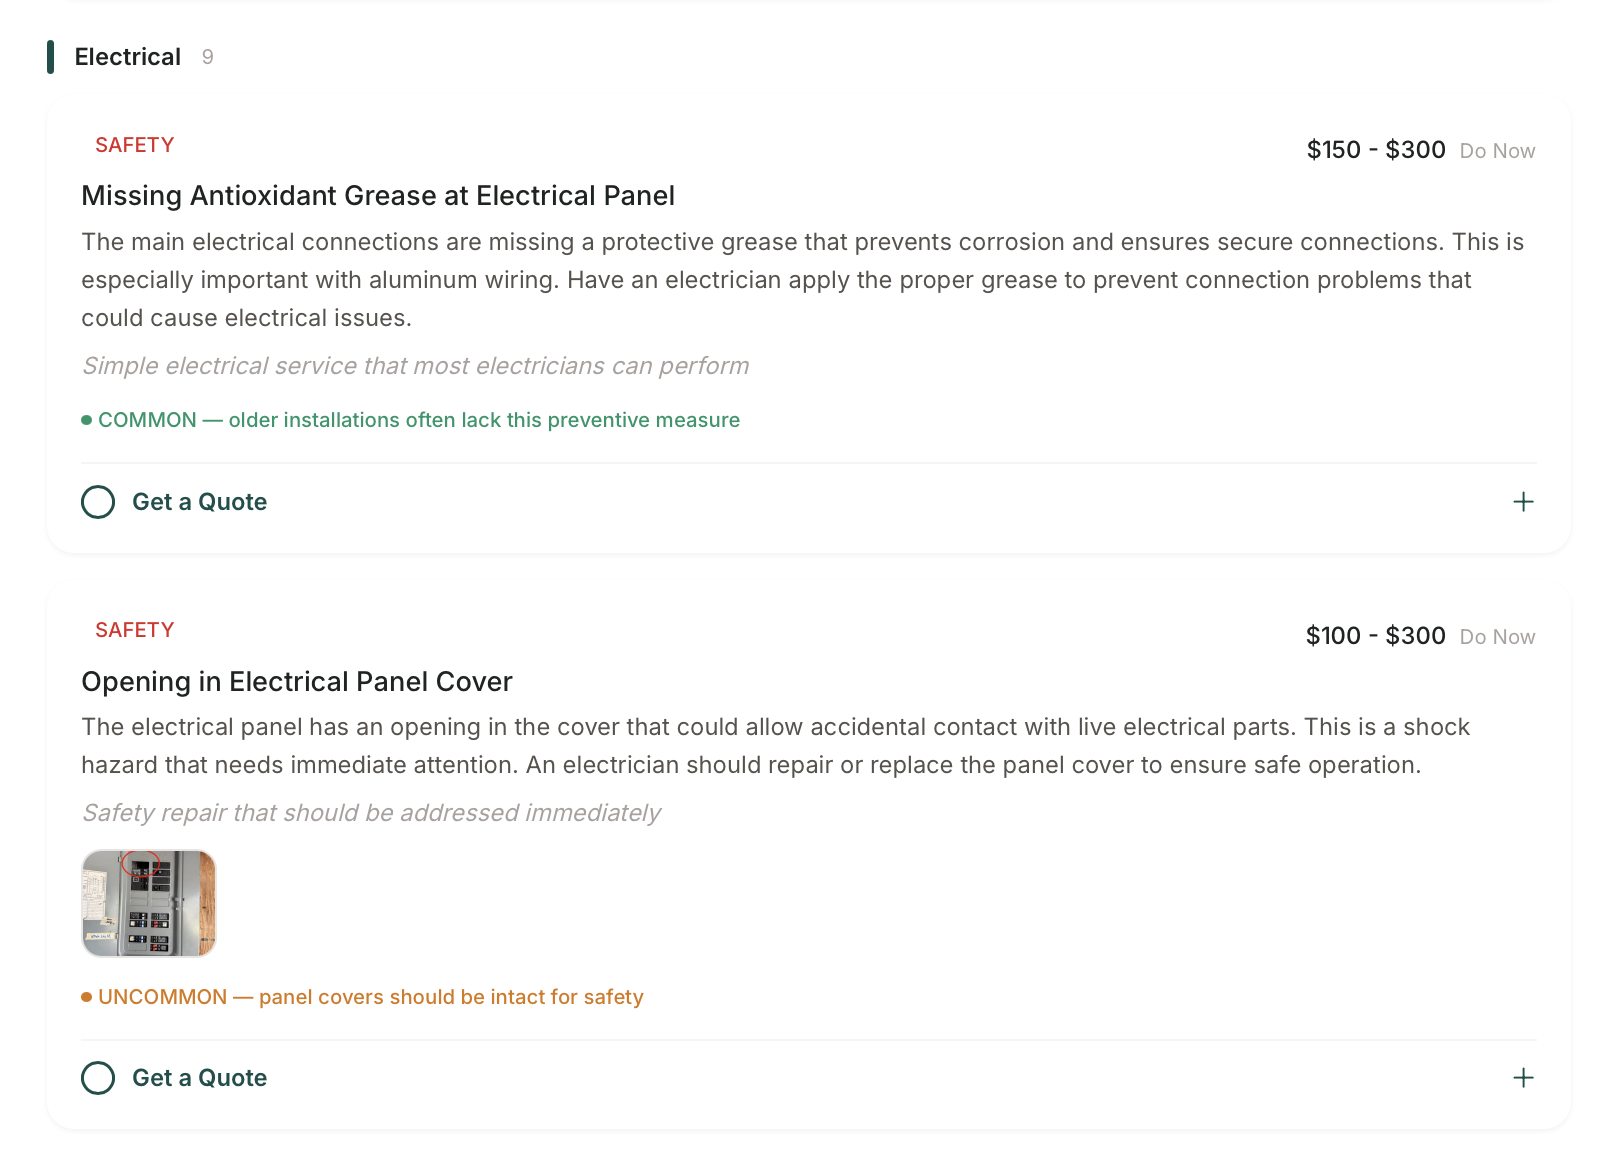The width and height of the screenshot is (1618, 1154).
Task: Click the Electrical section heading
Action: [128, 57]
